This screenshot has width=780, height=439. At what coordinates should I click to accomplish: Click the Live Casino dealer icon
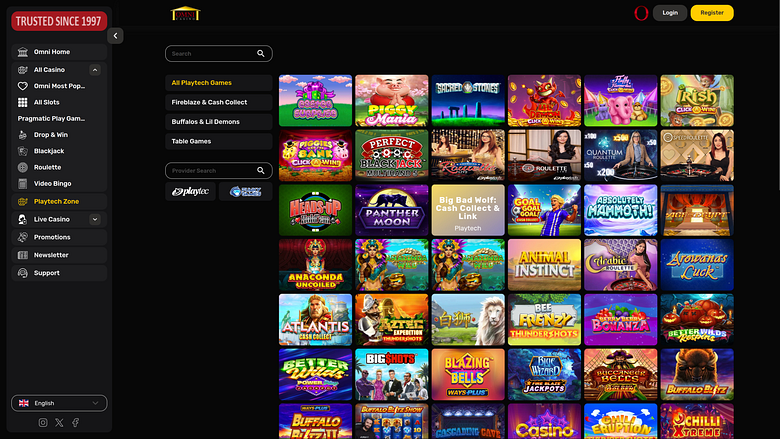[22, 219]
